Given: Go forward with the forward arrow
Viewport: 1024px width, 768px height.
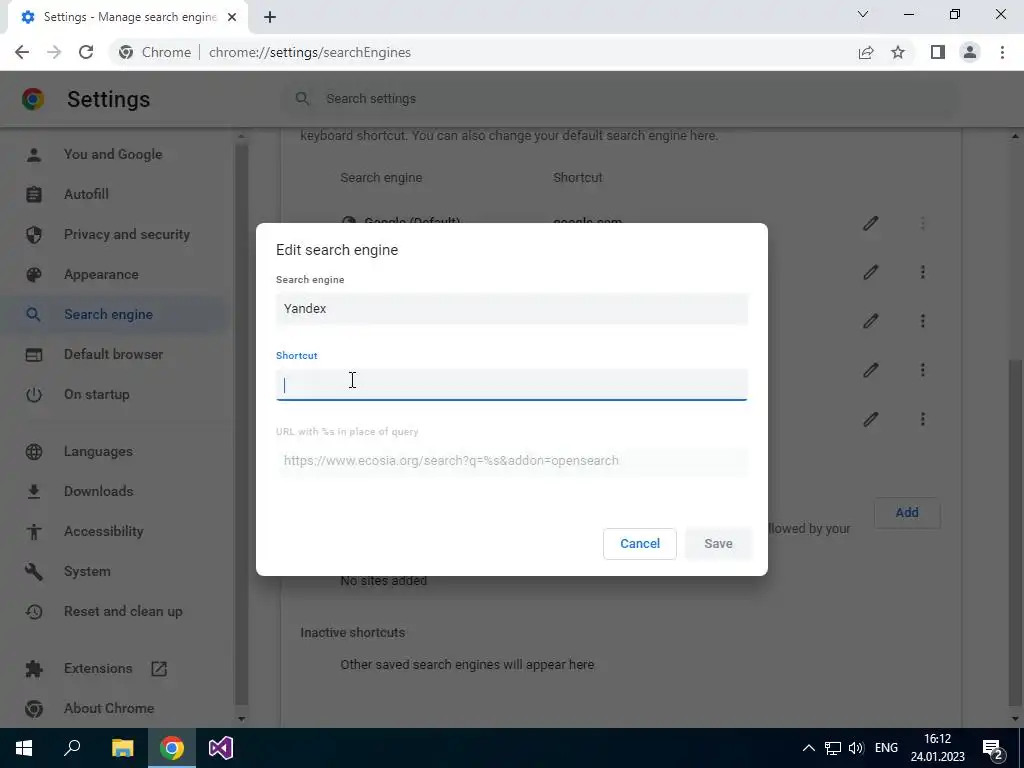Looking at the screenshot, I should [x=54, y=52].
